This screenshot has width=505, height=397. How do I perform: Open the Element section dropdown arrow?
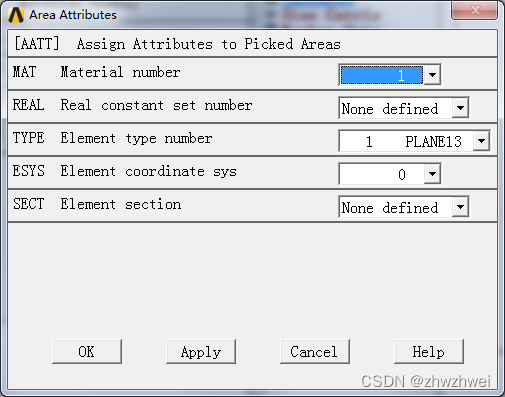(x=460, y=207)
